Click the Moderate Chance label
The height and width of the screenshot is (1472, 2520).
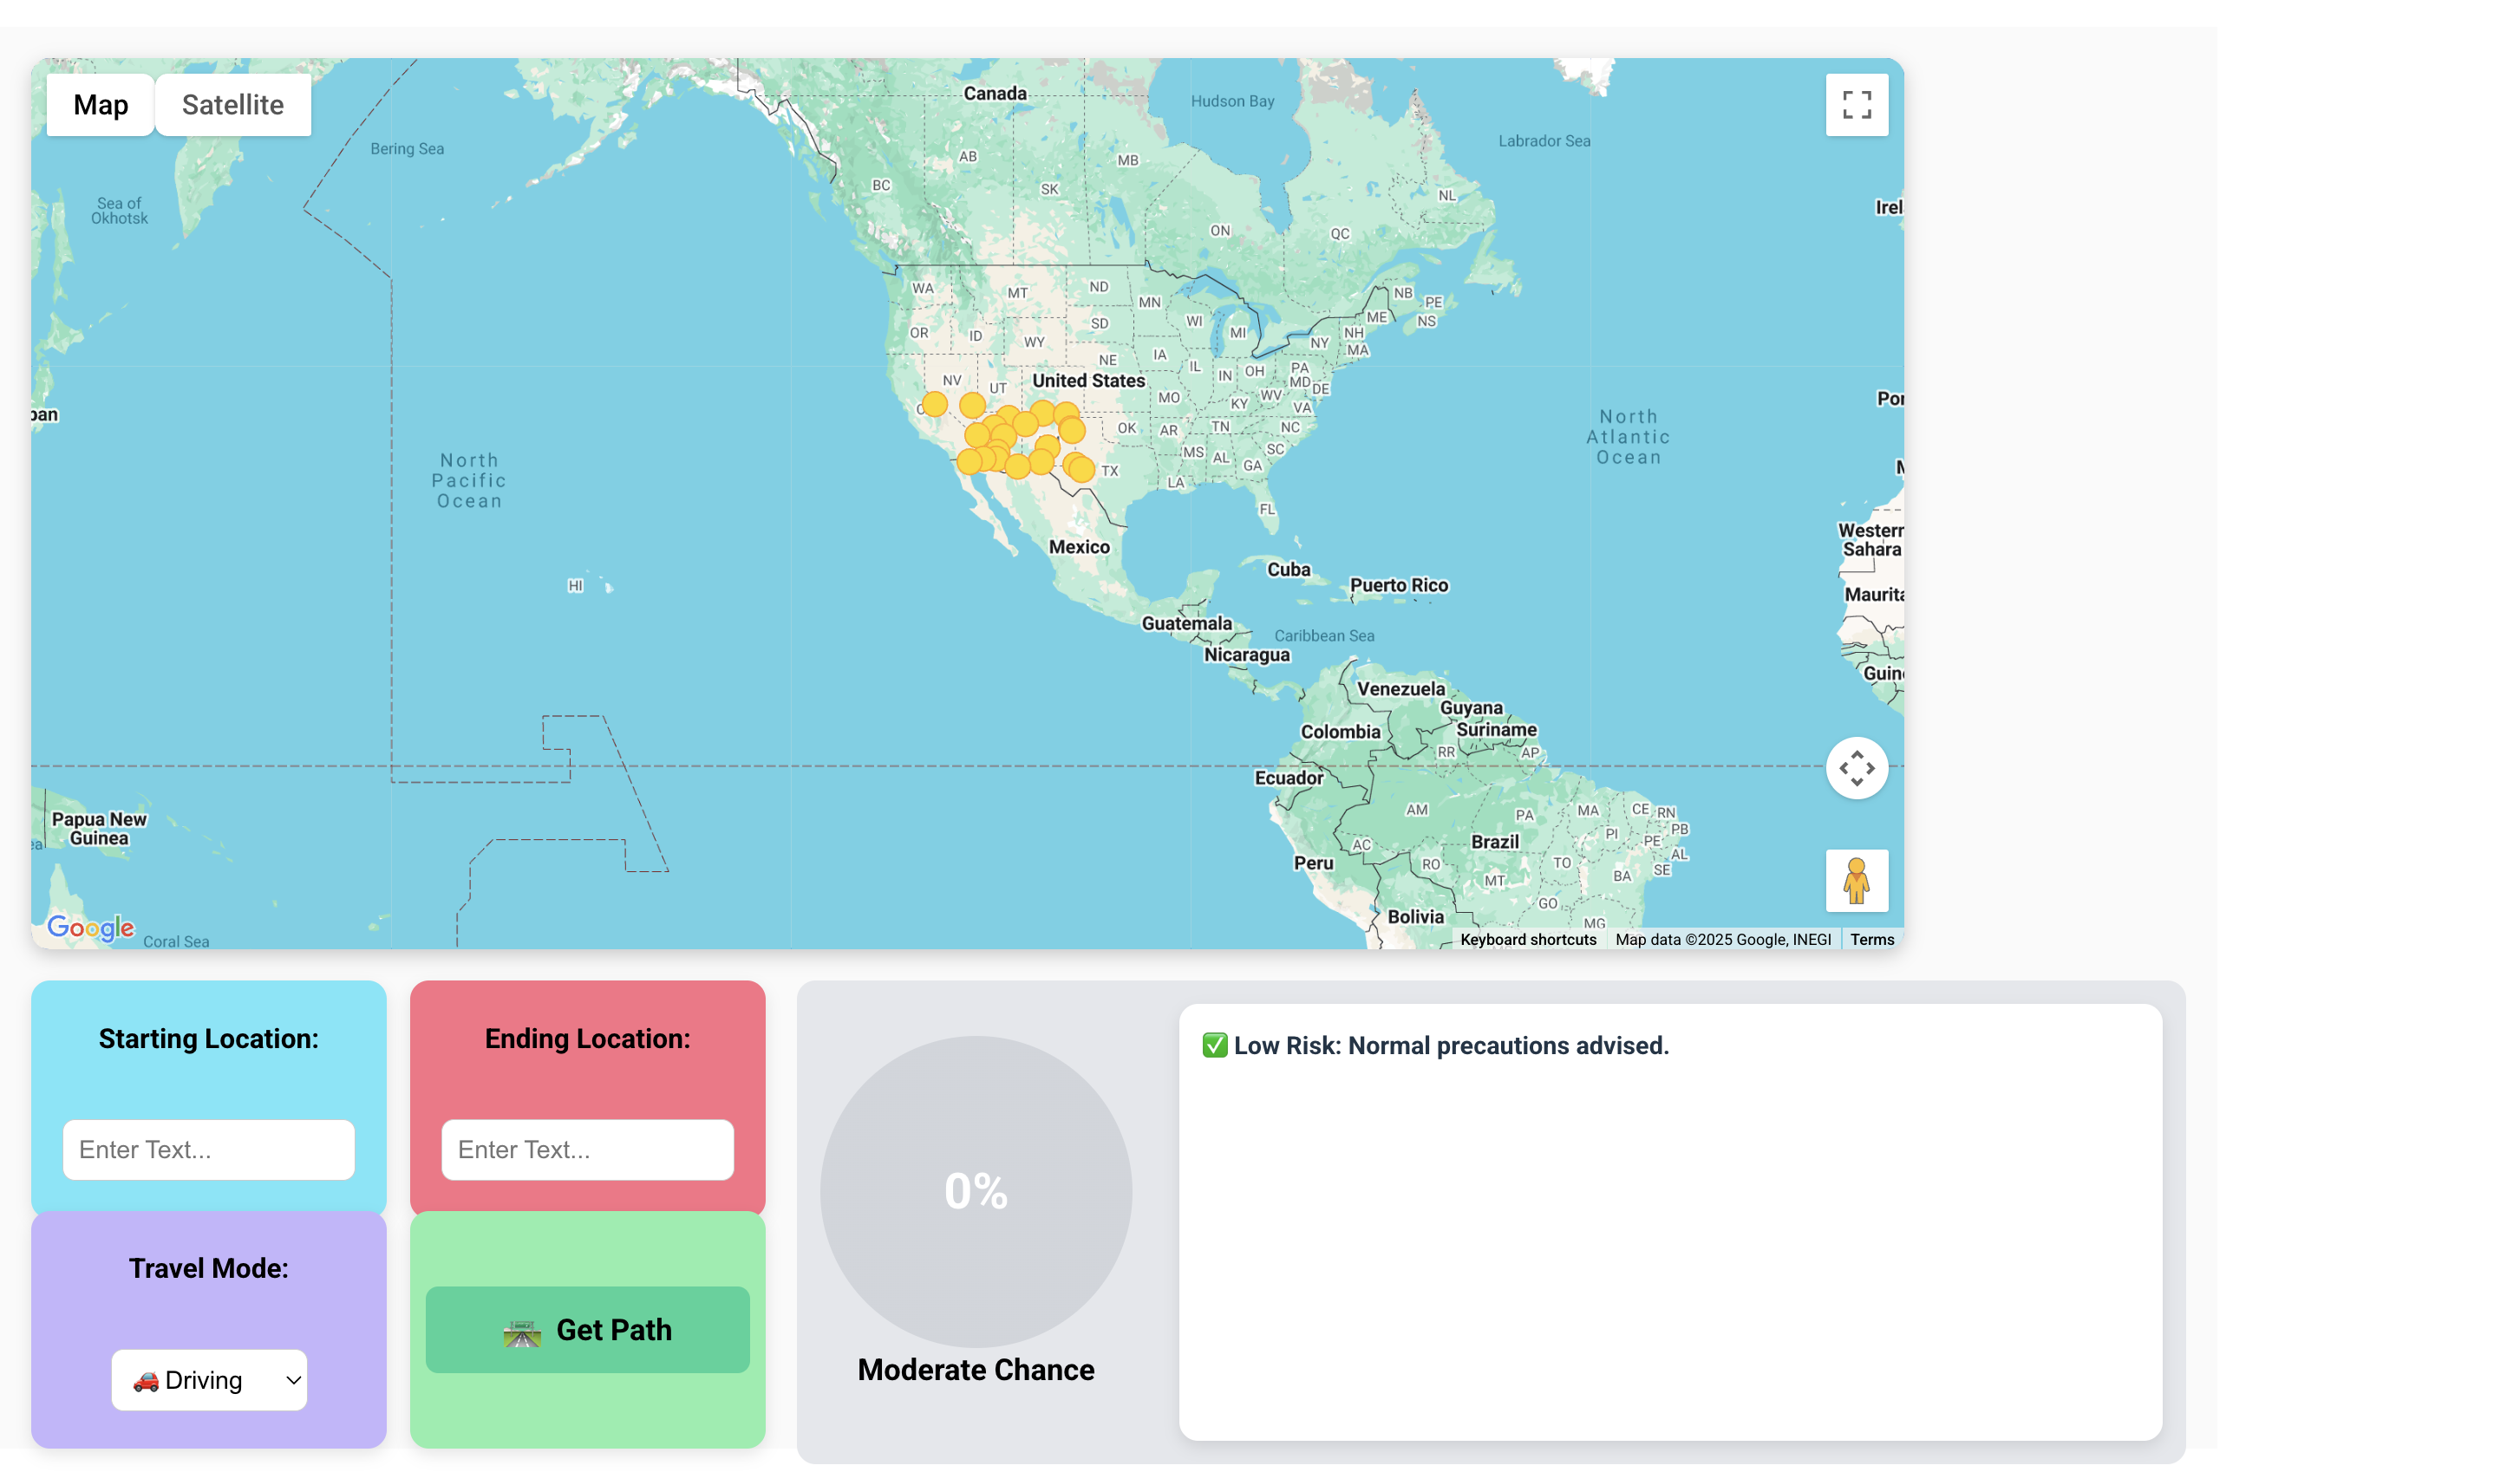[975, 1369]
